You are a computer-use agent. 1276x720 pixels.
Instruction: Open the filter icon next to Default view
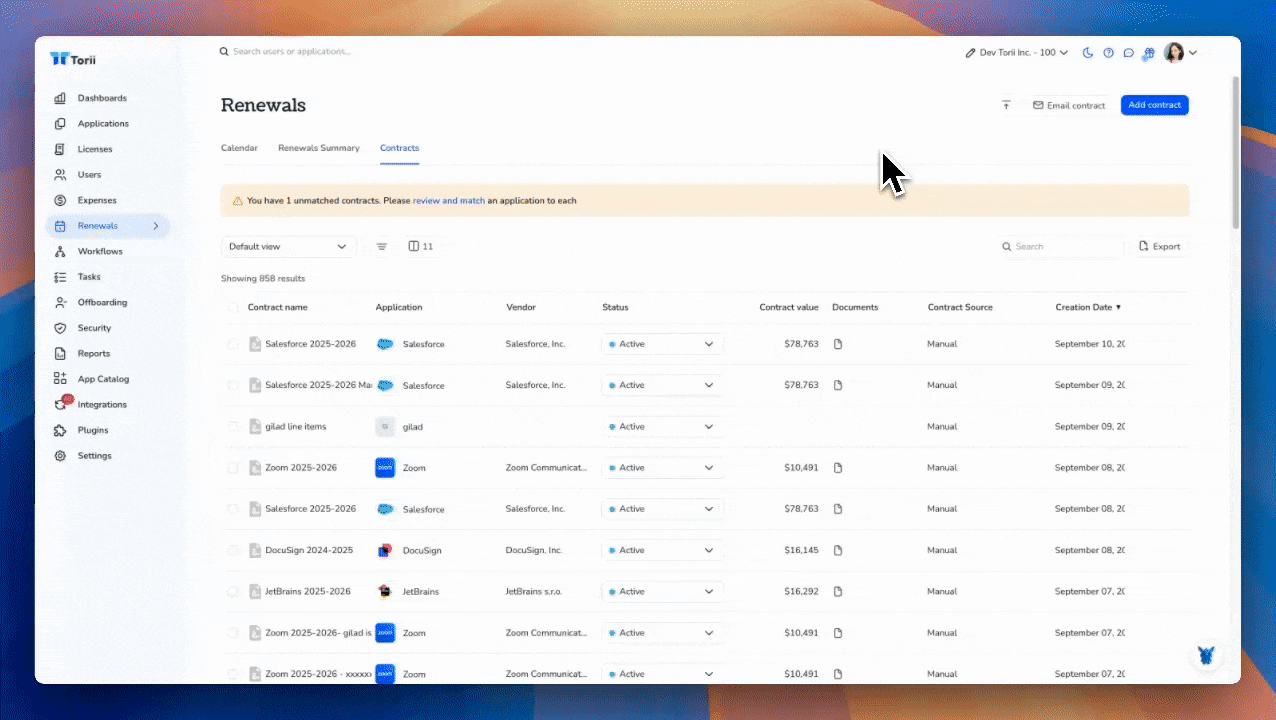pos(381,246)
